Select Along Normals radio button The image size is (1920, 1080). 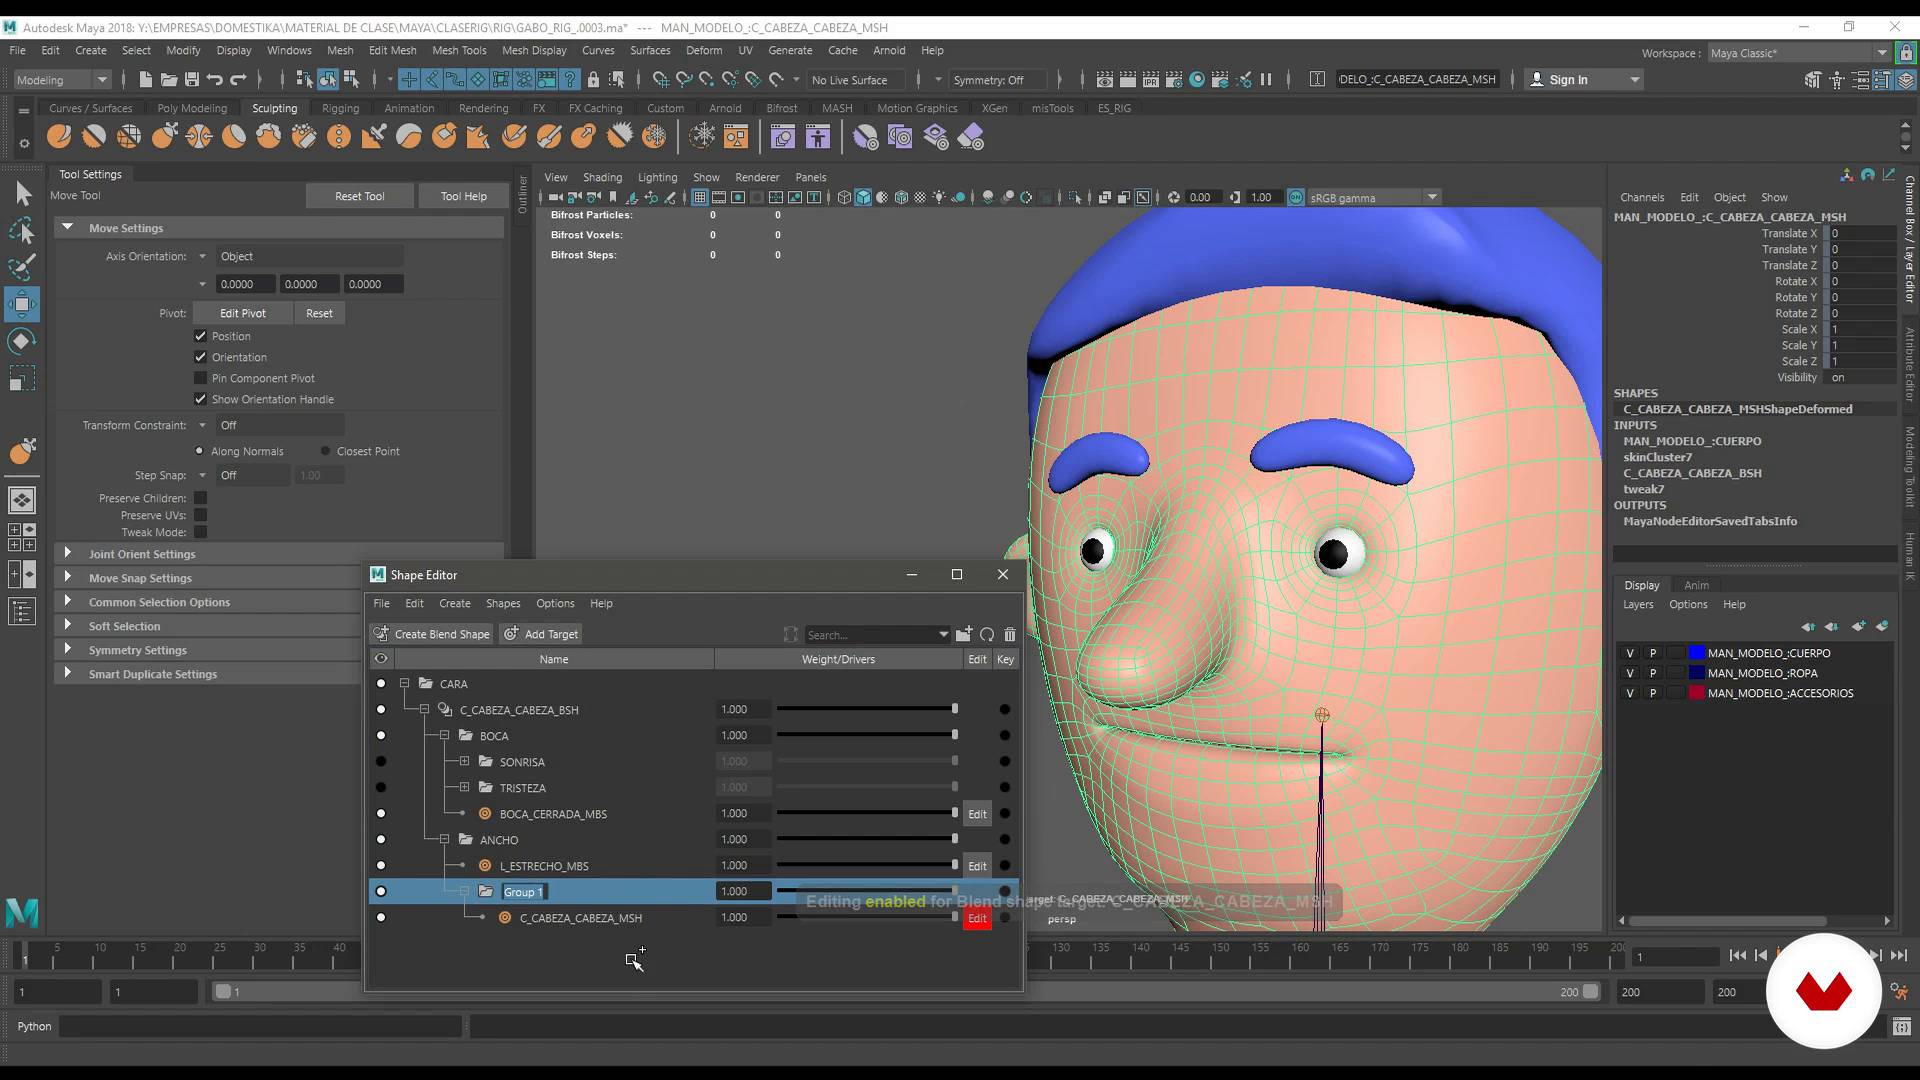[x=199, y=451]
